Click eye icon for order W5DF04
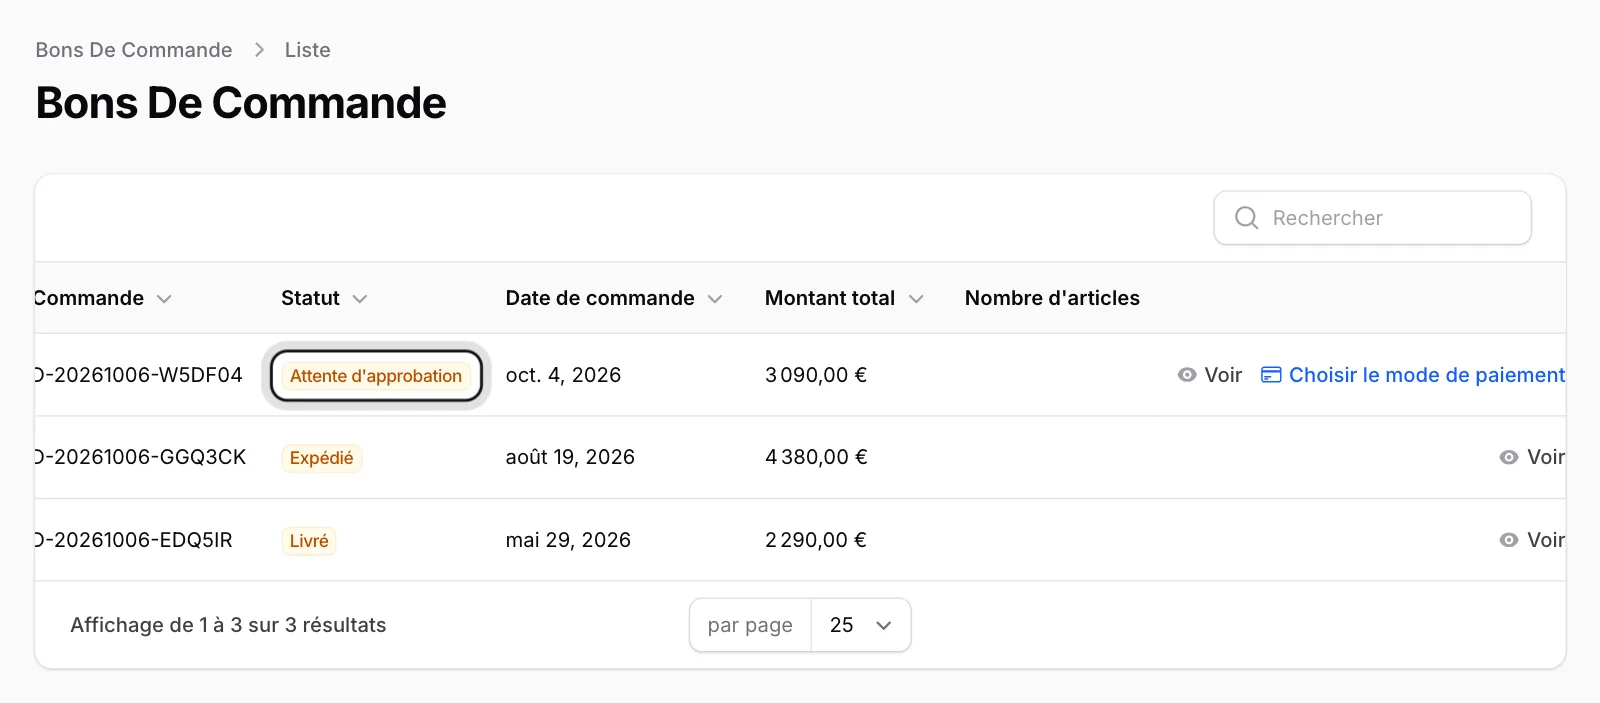Image resolution: width=1600 pixels, height=703 pixels. (x=1187, y=375)
